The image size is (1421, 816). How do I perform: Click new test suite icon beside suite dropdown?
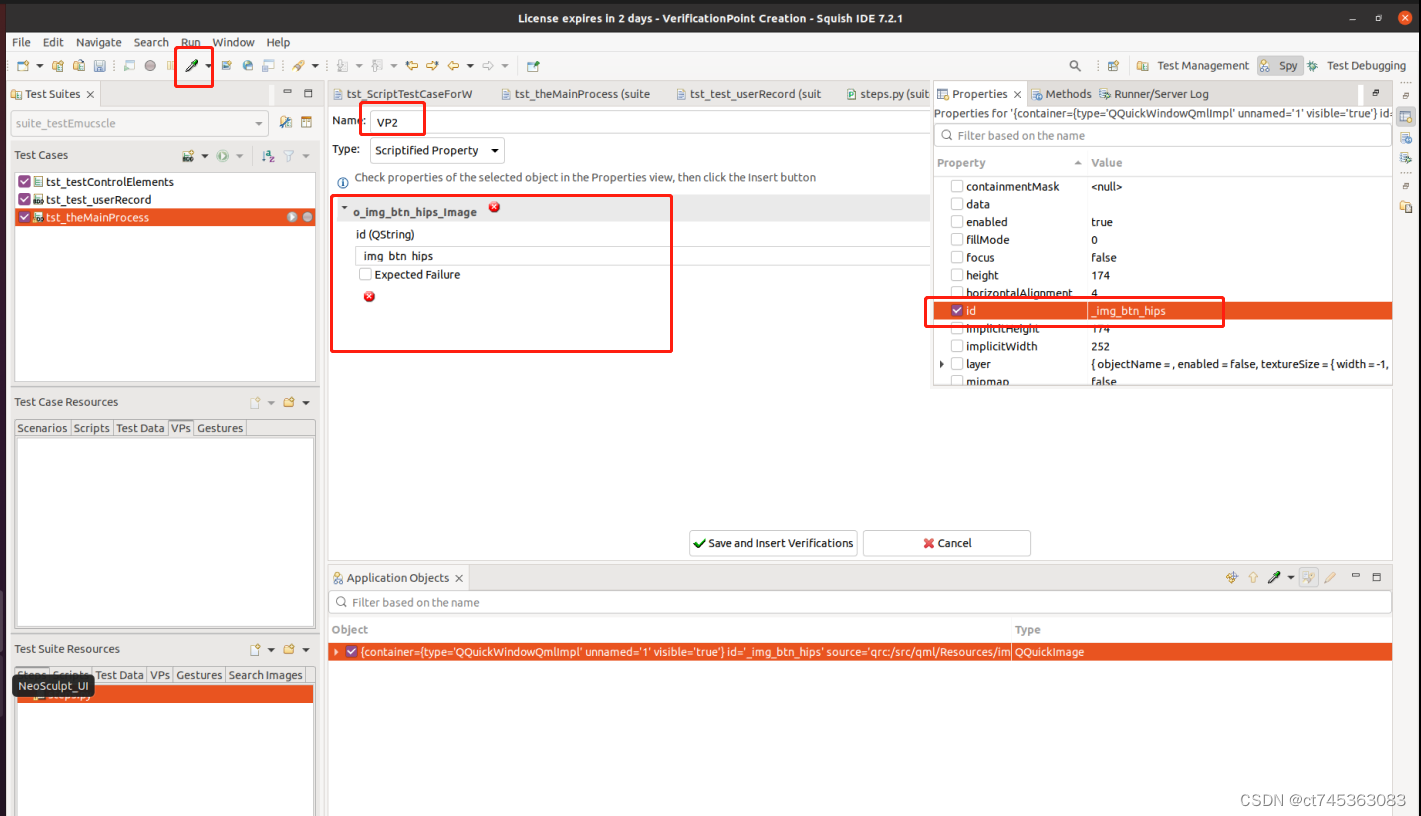click(285, 122)
